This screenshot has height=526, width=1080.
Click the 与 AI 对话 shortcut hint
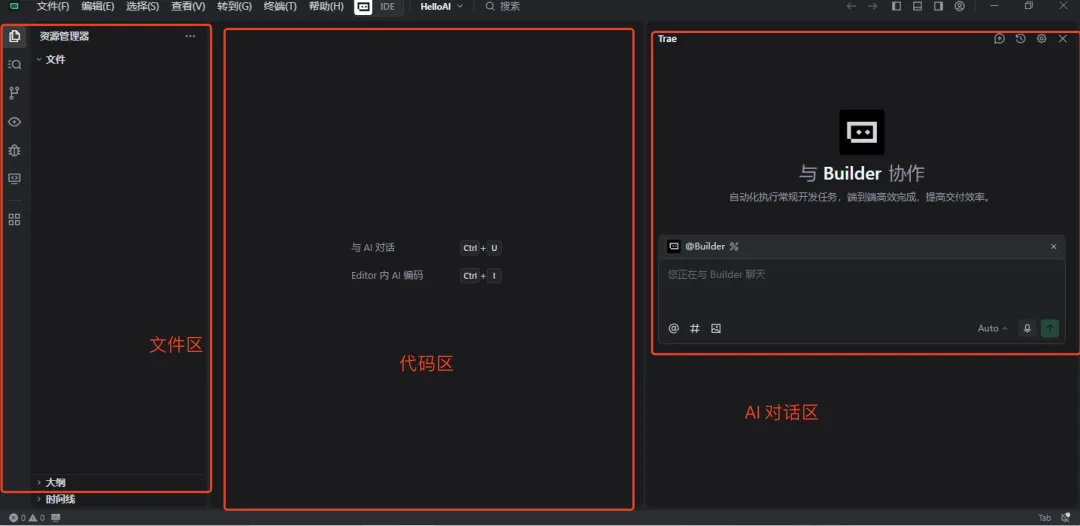coord(373,248)
